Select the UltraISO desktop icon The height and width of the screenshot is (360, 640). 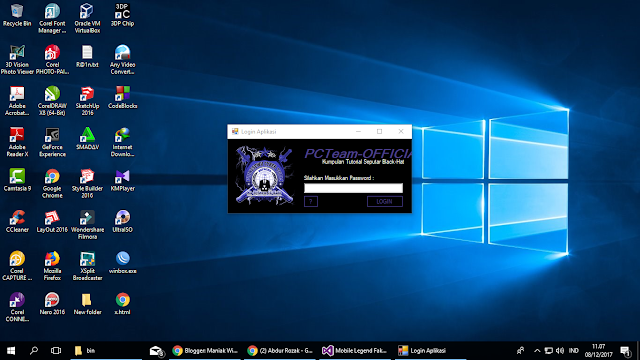(x=122, y=221)
